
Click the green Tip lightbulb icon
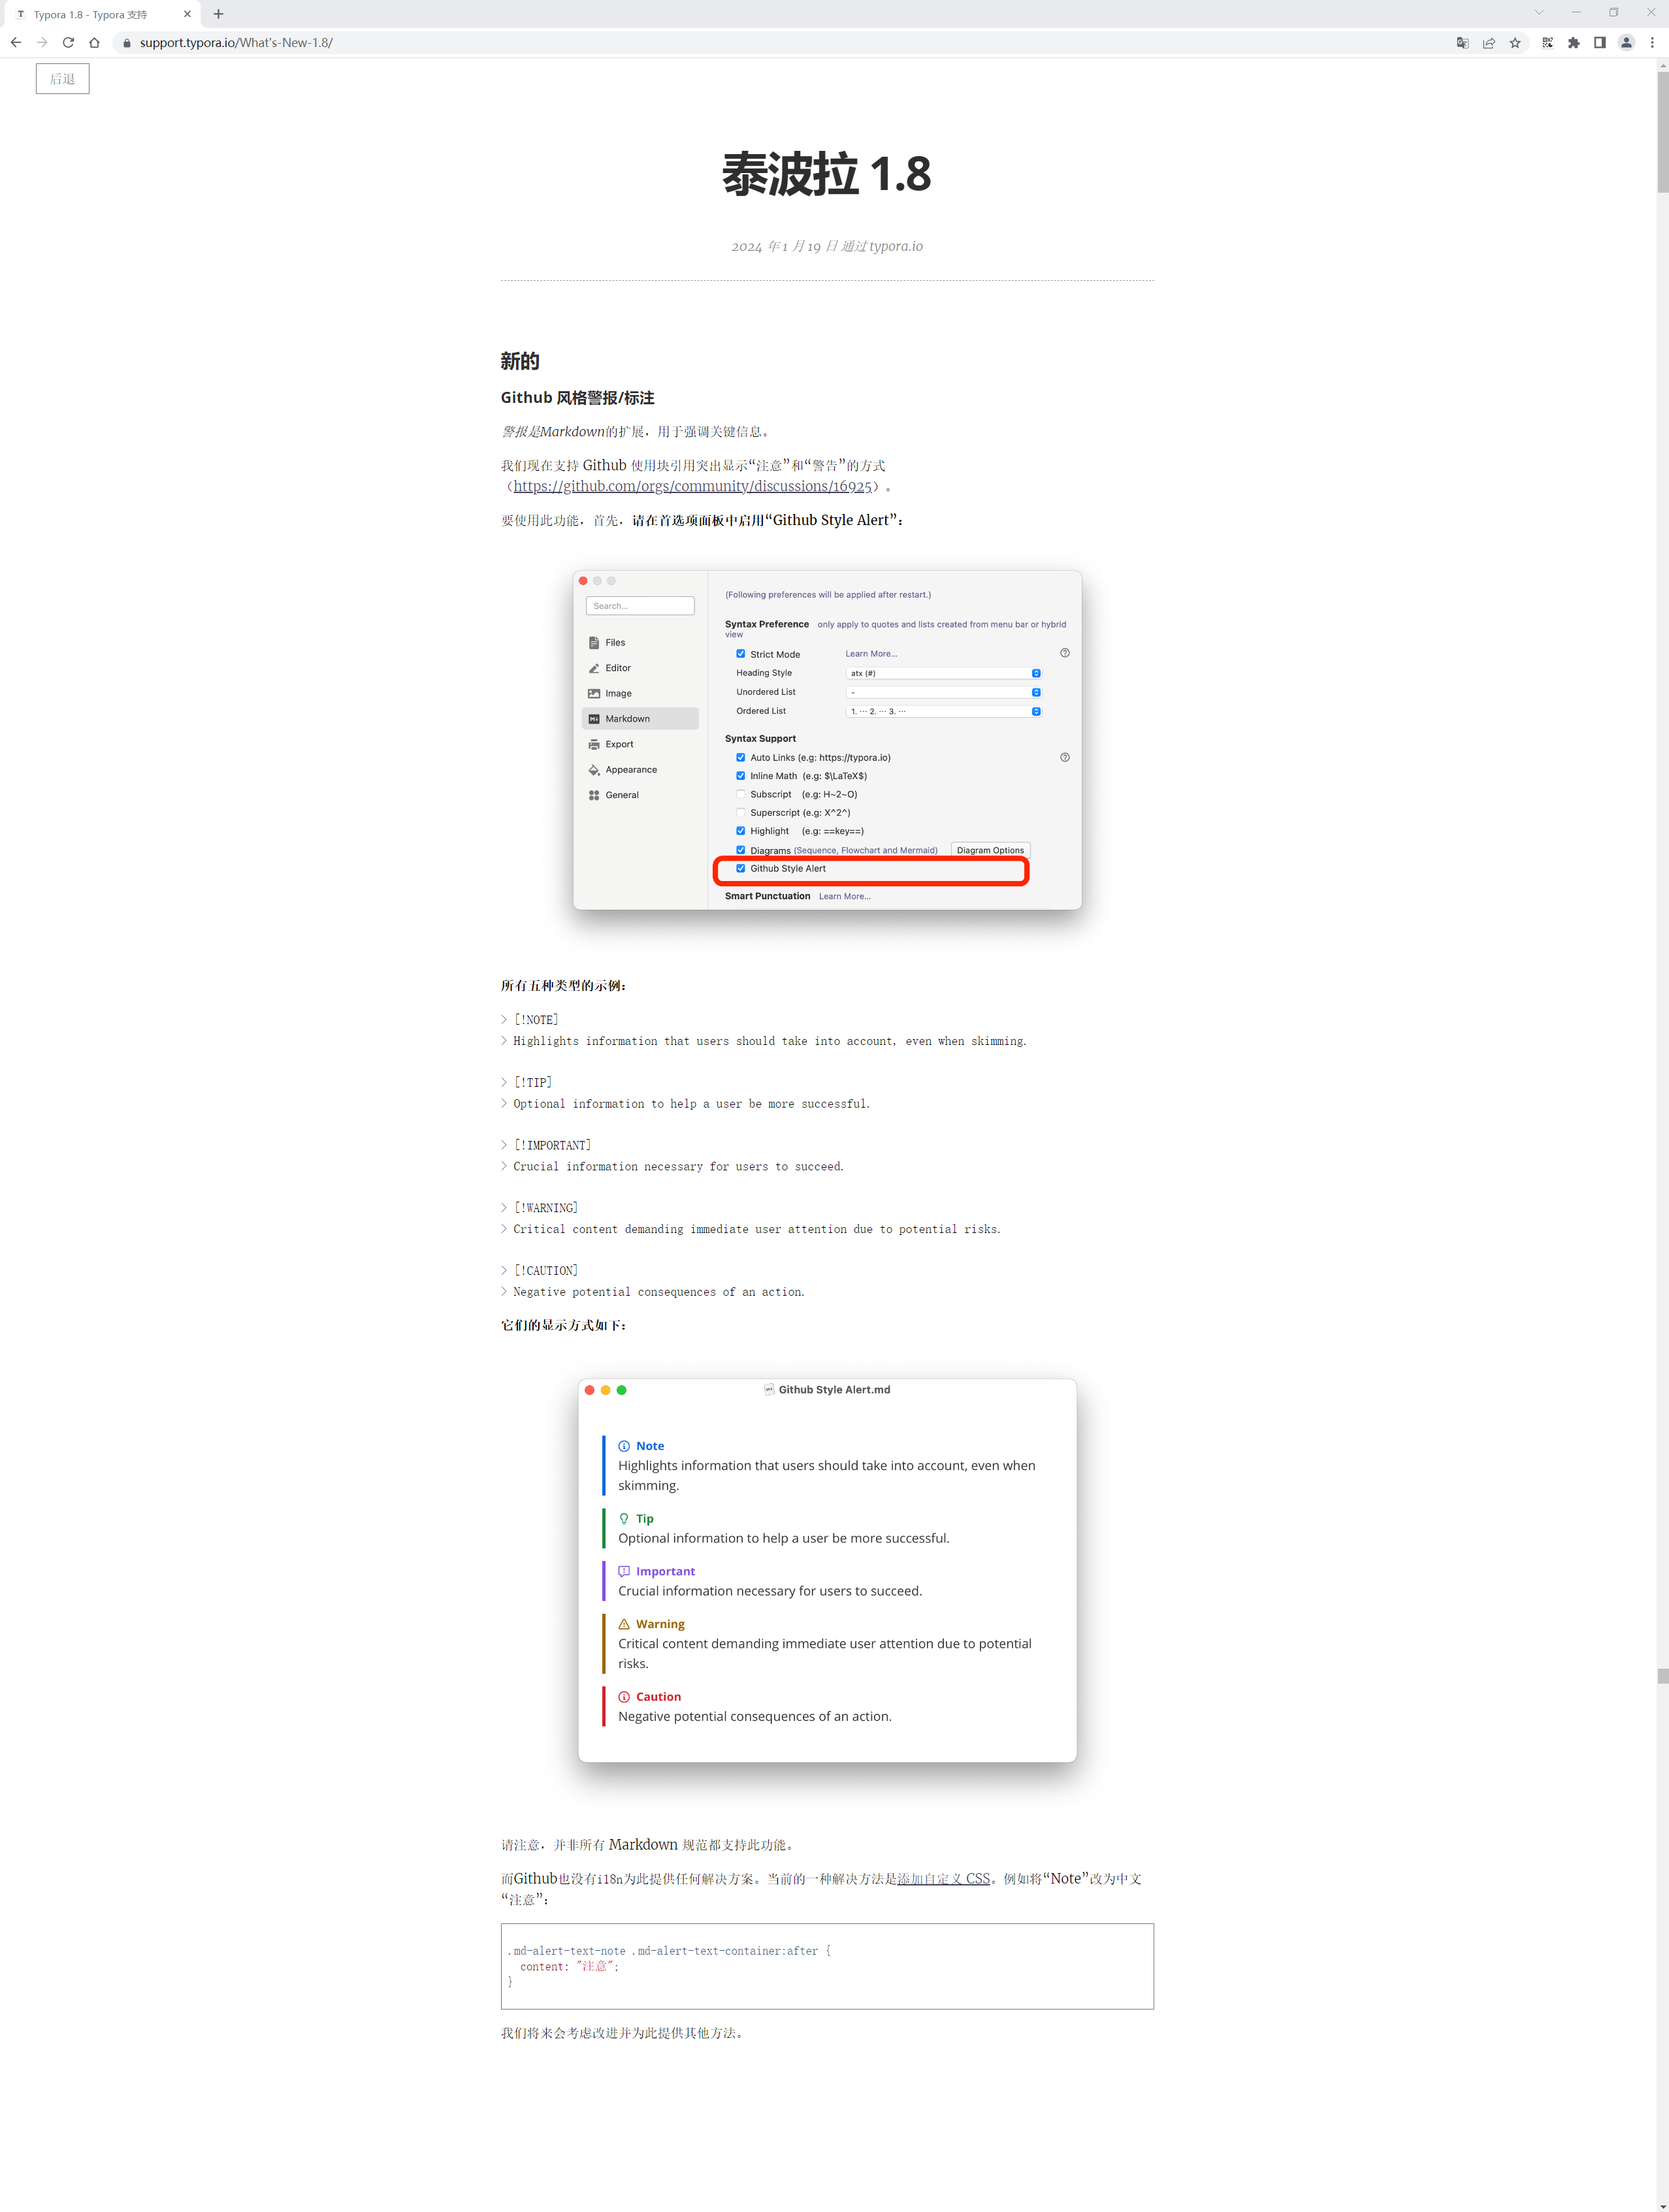(x=624, y=1519)
